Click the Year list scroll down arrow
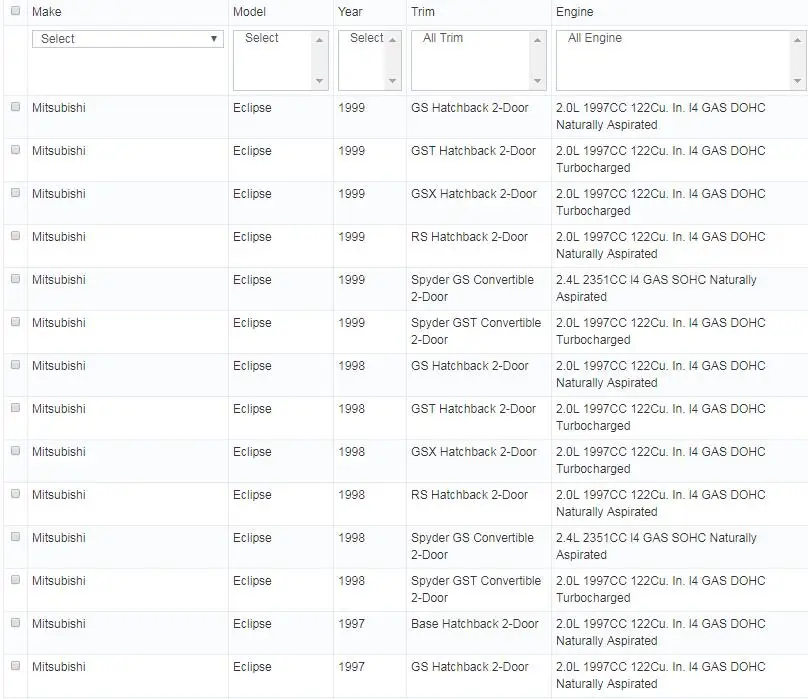The width and height of the screenshot is (808, 699). pos(393,81)
